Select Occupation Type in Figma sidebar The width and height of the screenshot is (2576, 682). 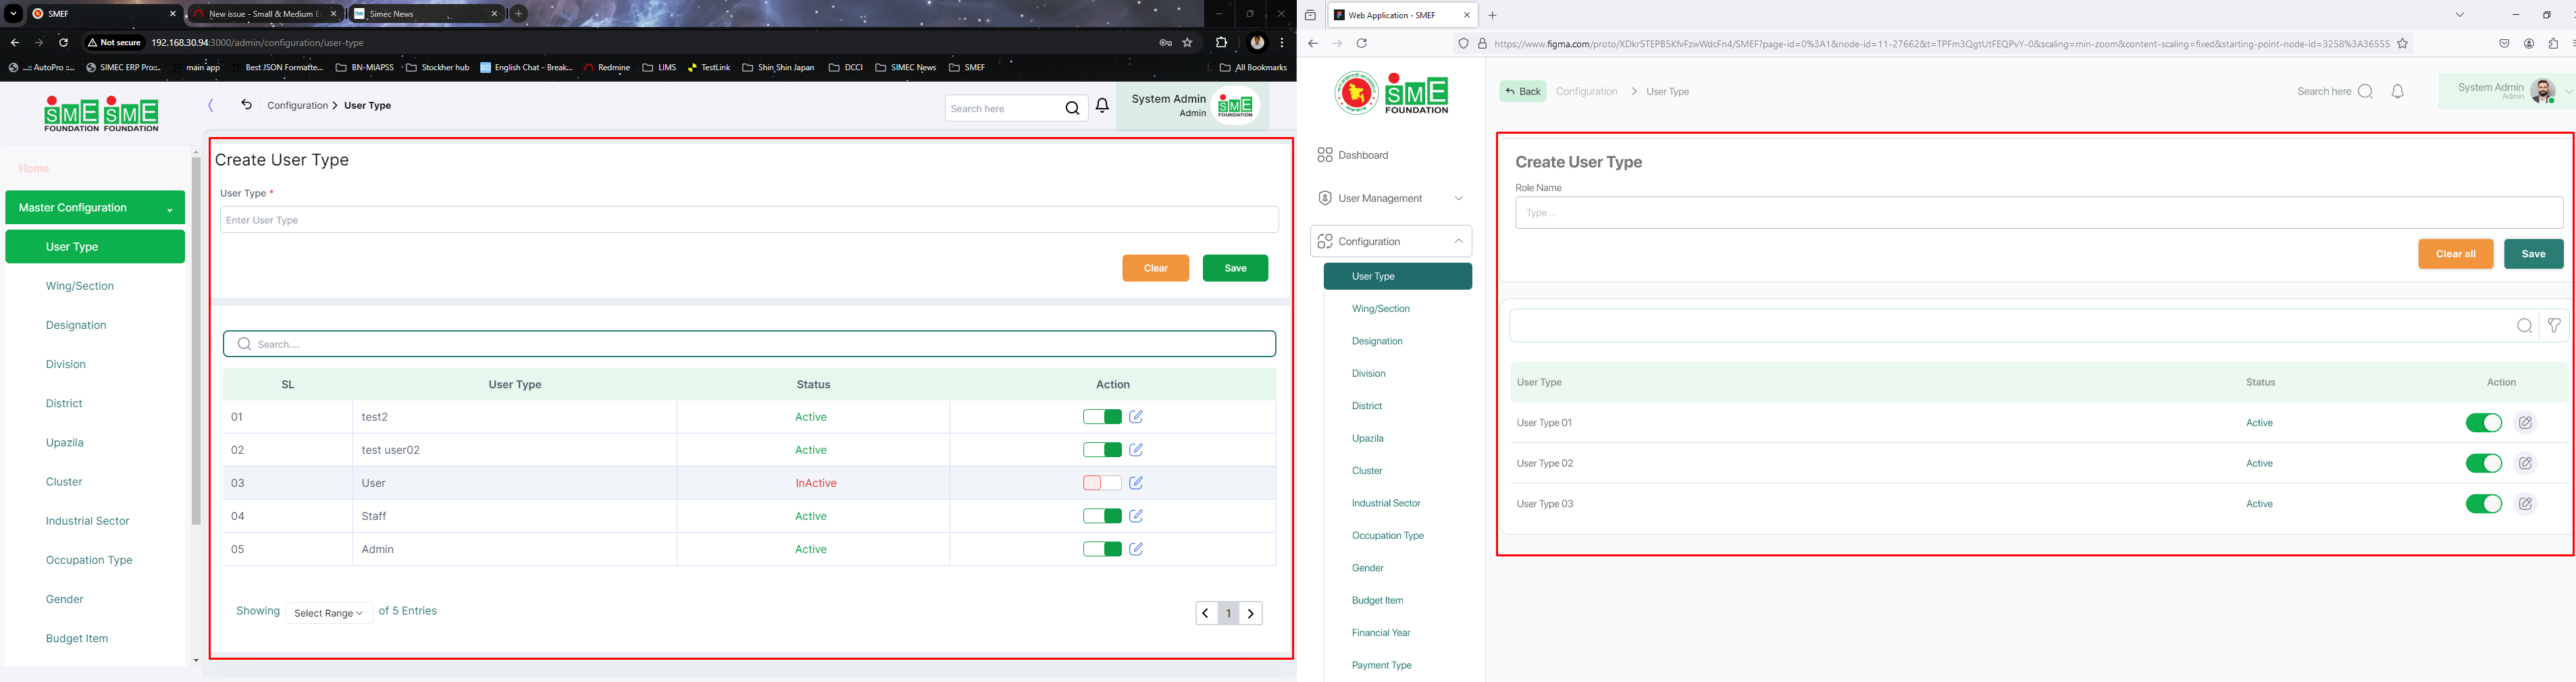pyautogui.click(x=1388, y=536)
